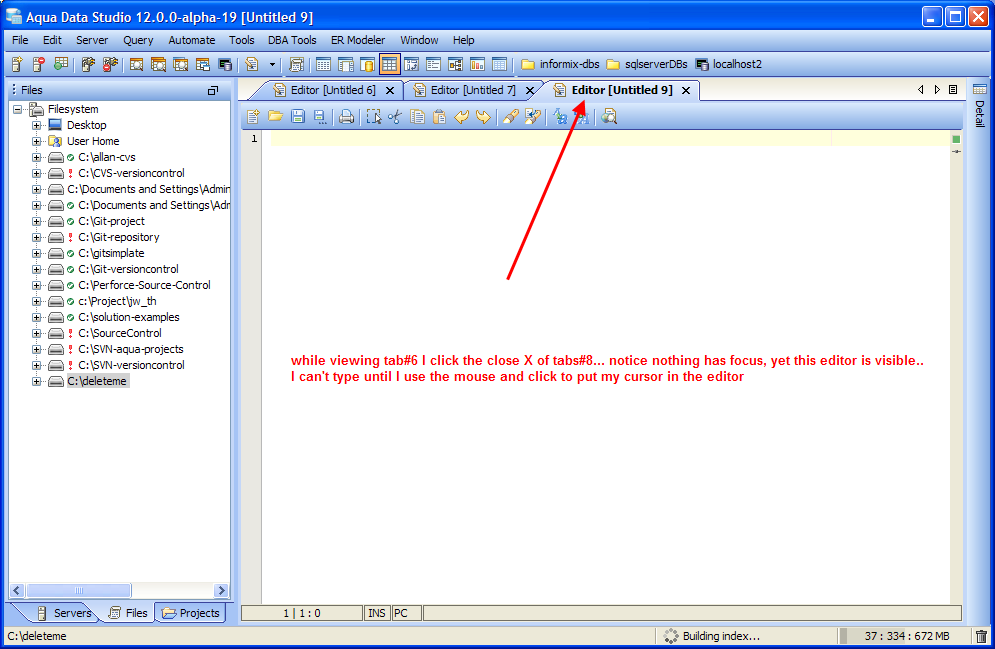Click the highlighter marker icon in editor toolbar

[x=510, y=116]
